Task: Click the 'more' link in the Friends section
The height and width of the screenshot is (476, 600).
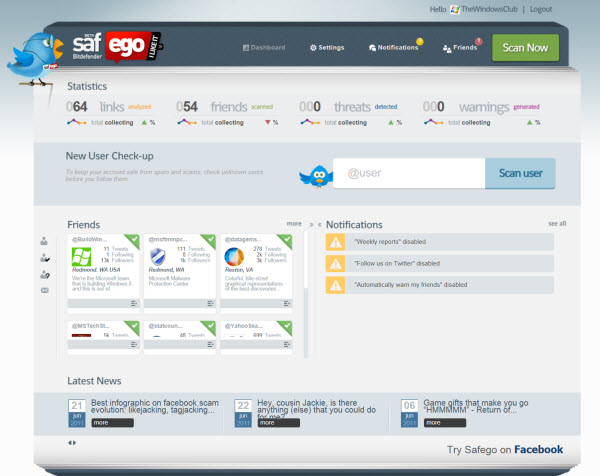Action: 294,223
